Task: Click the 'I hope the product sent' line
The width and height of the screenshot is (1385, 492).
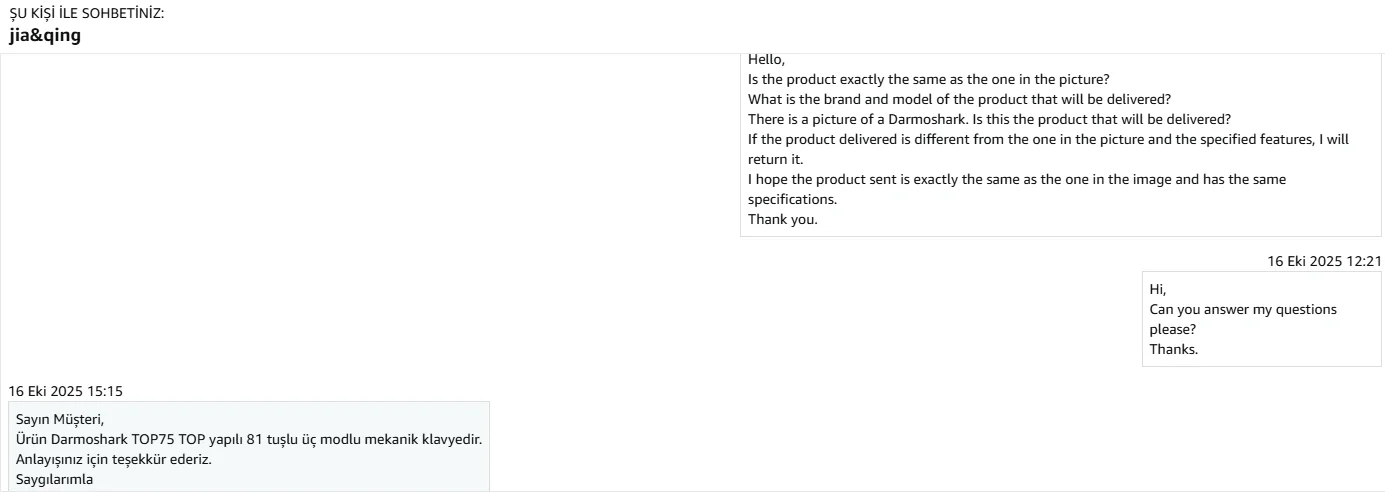Action: (x=1016, y=179)
